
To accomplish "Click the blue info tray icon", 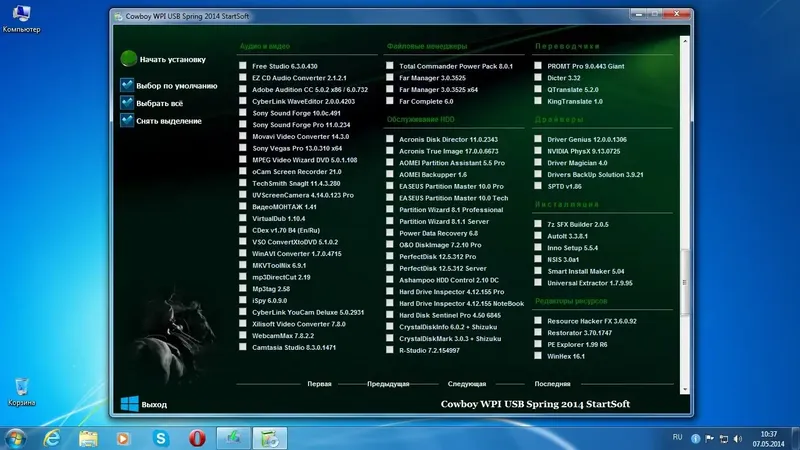I will 695,439.
